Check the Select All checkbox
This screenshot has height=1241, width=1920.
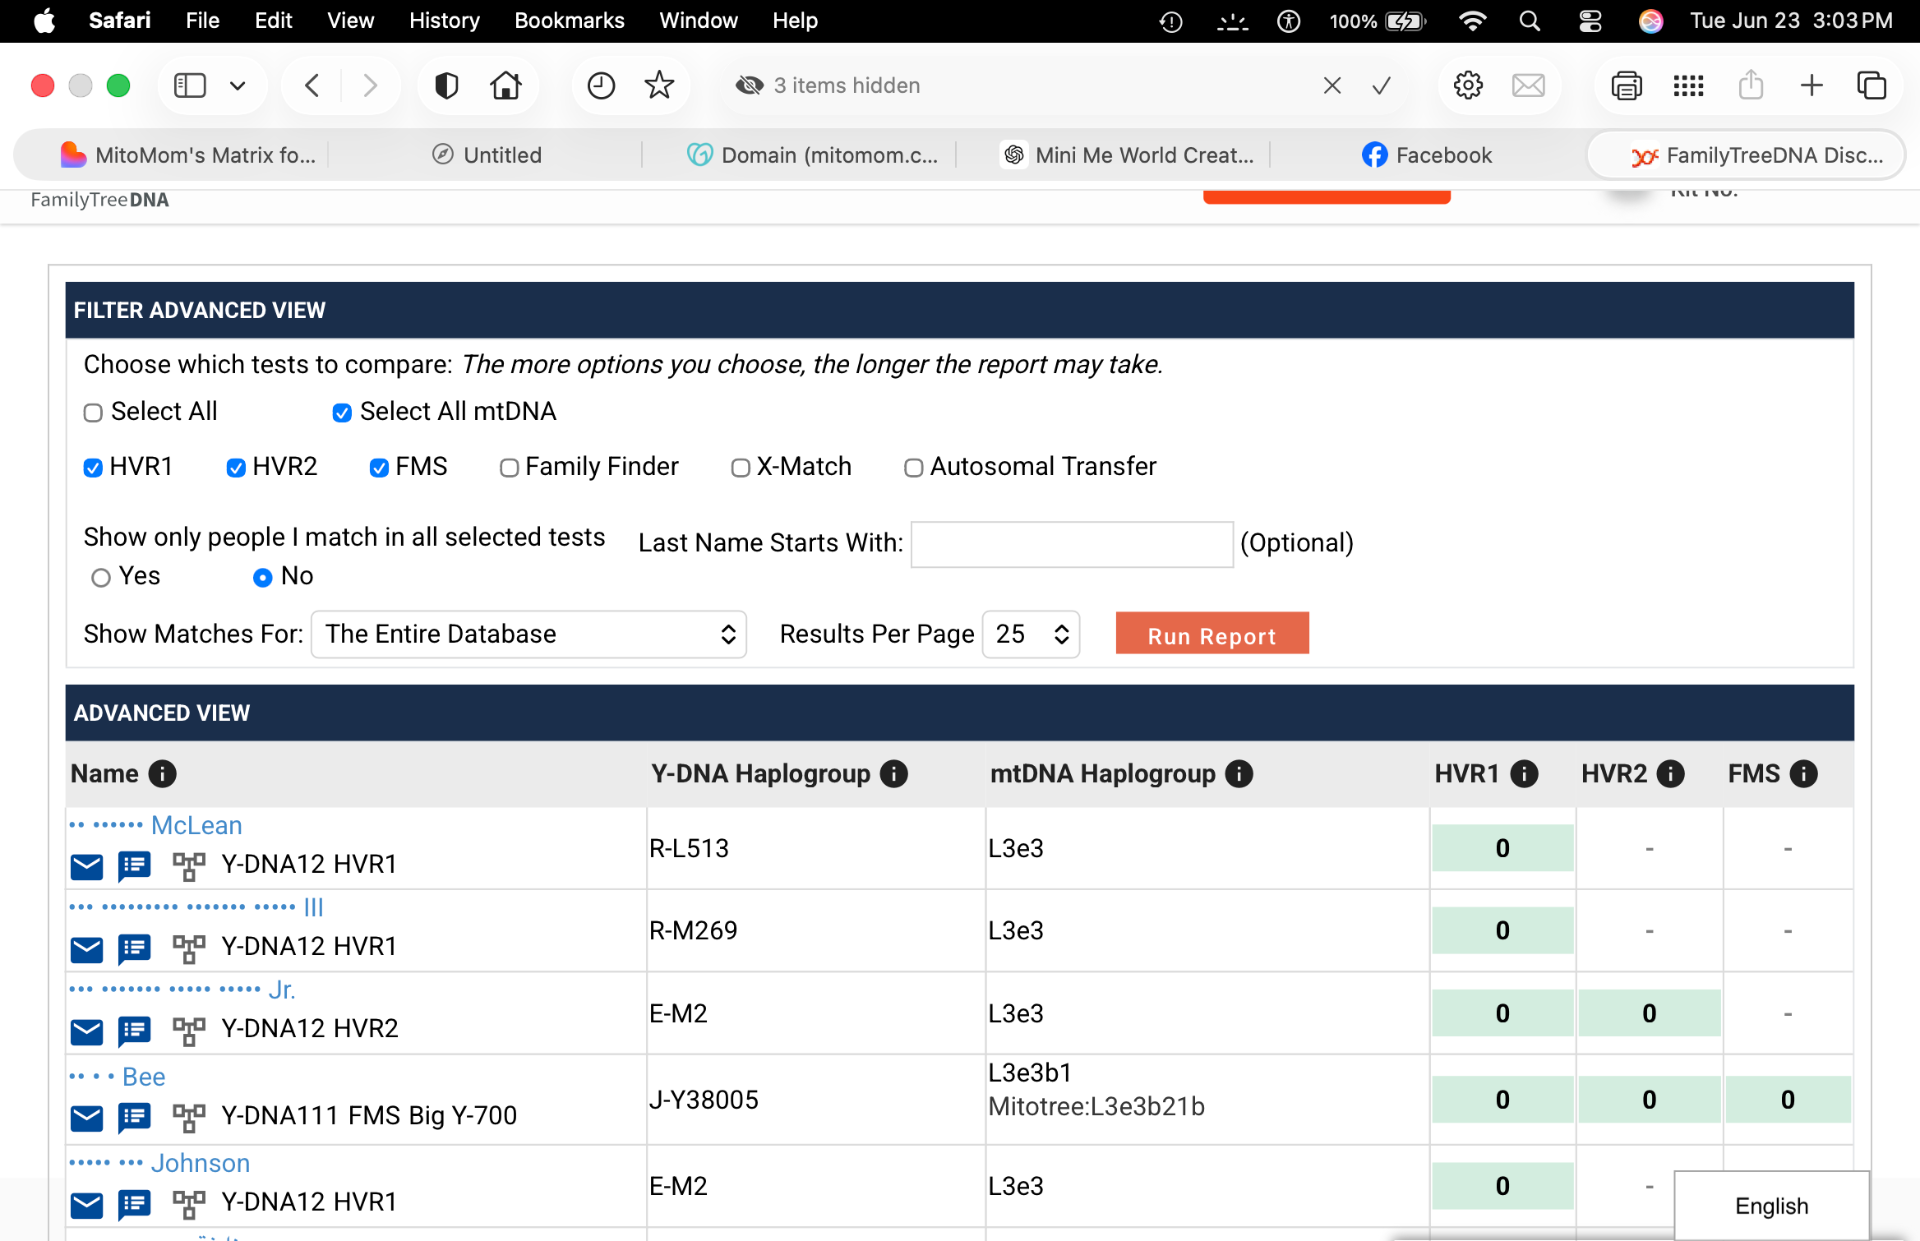tap(93, 413)
